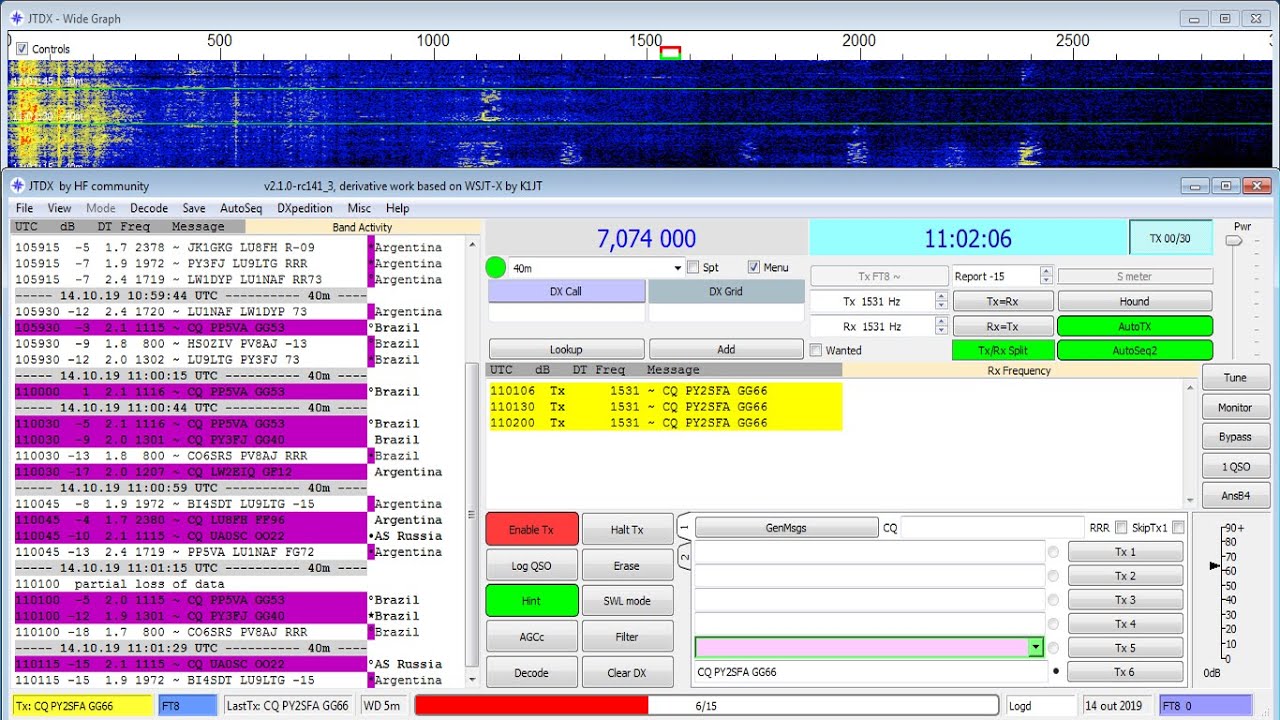Screen dimensions: 1280x720
Task: Select the radio button next to Tx 5
Action: 1053,648
